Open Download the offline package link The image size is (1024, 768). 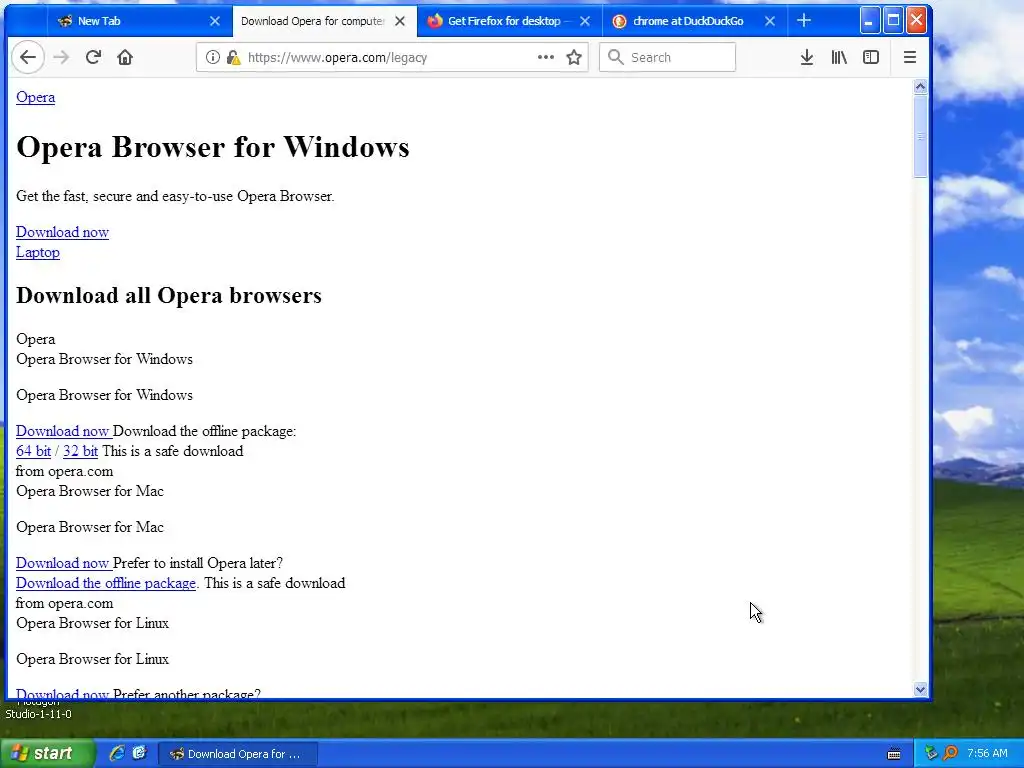click(106, 583)
